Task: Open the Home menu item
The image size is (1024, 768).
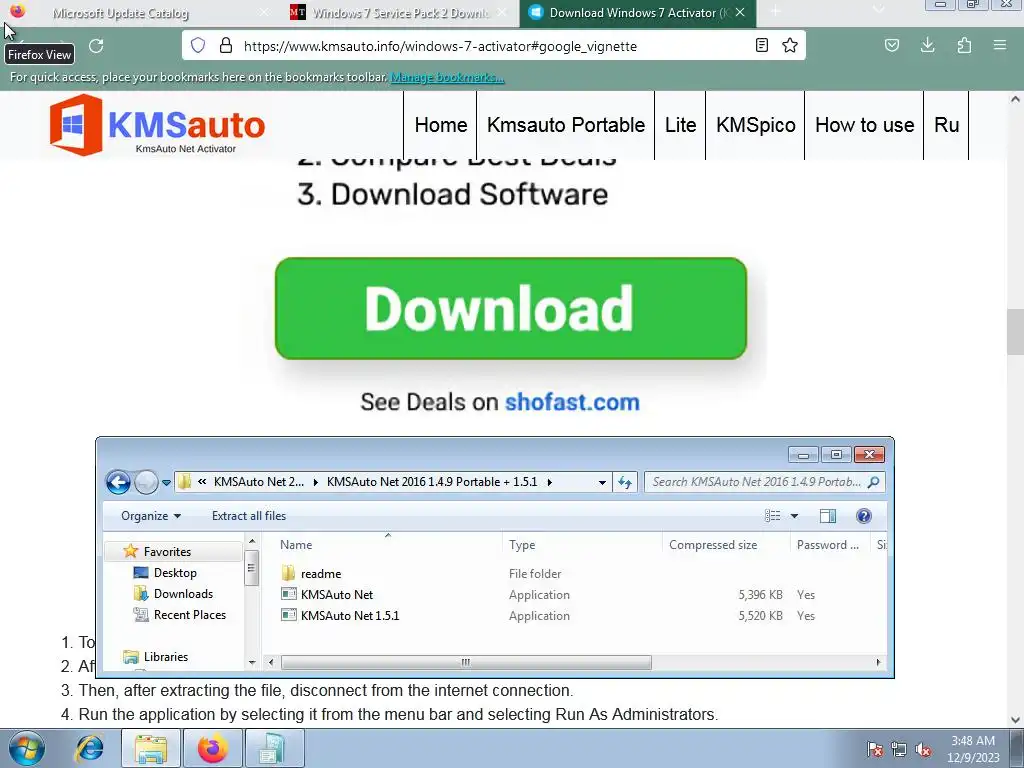Action: 441,125
